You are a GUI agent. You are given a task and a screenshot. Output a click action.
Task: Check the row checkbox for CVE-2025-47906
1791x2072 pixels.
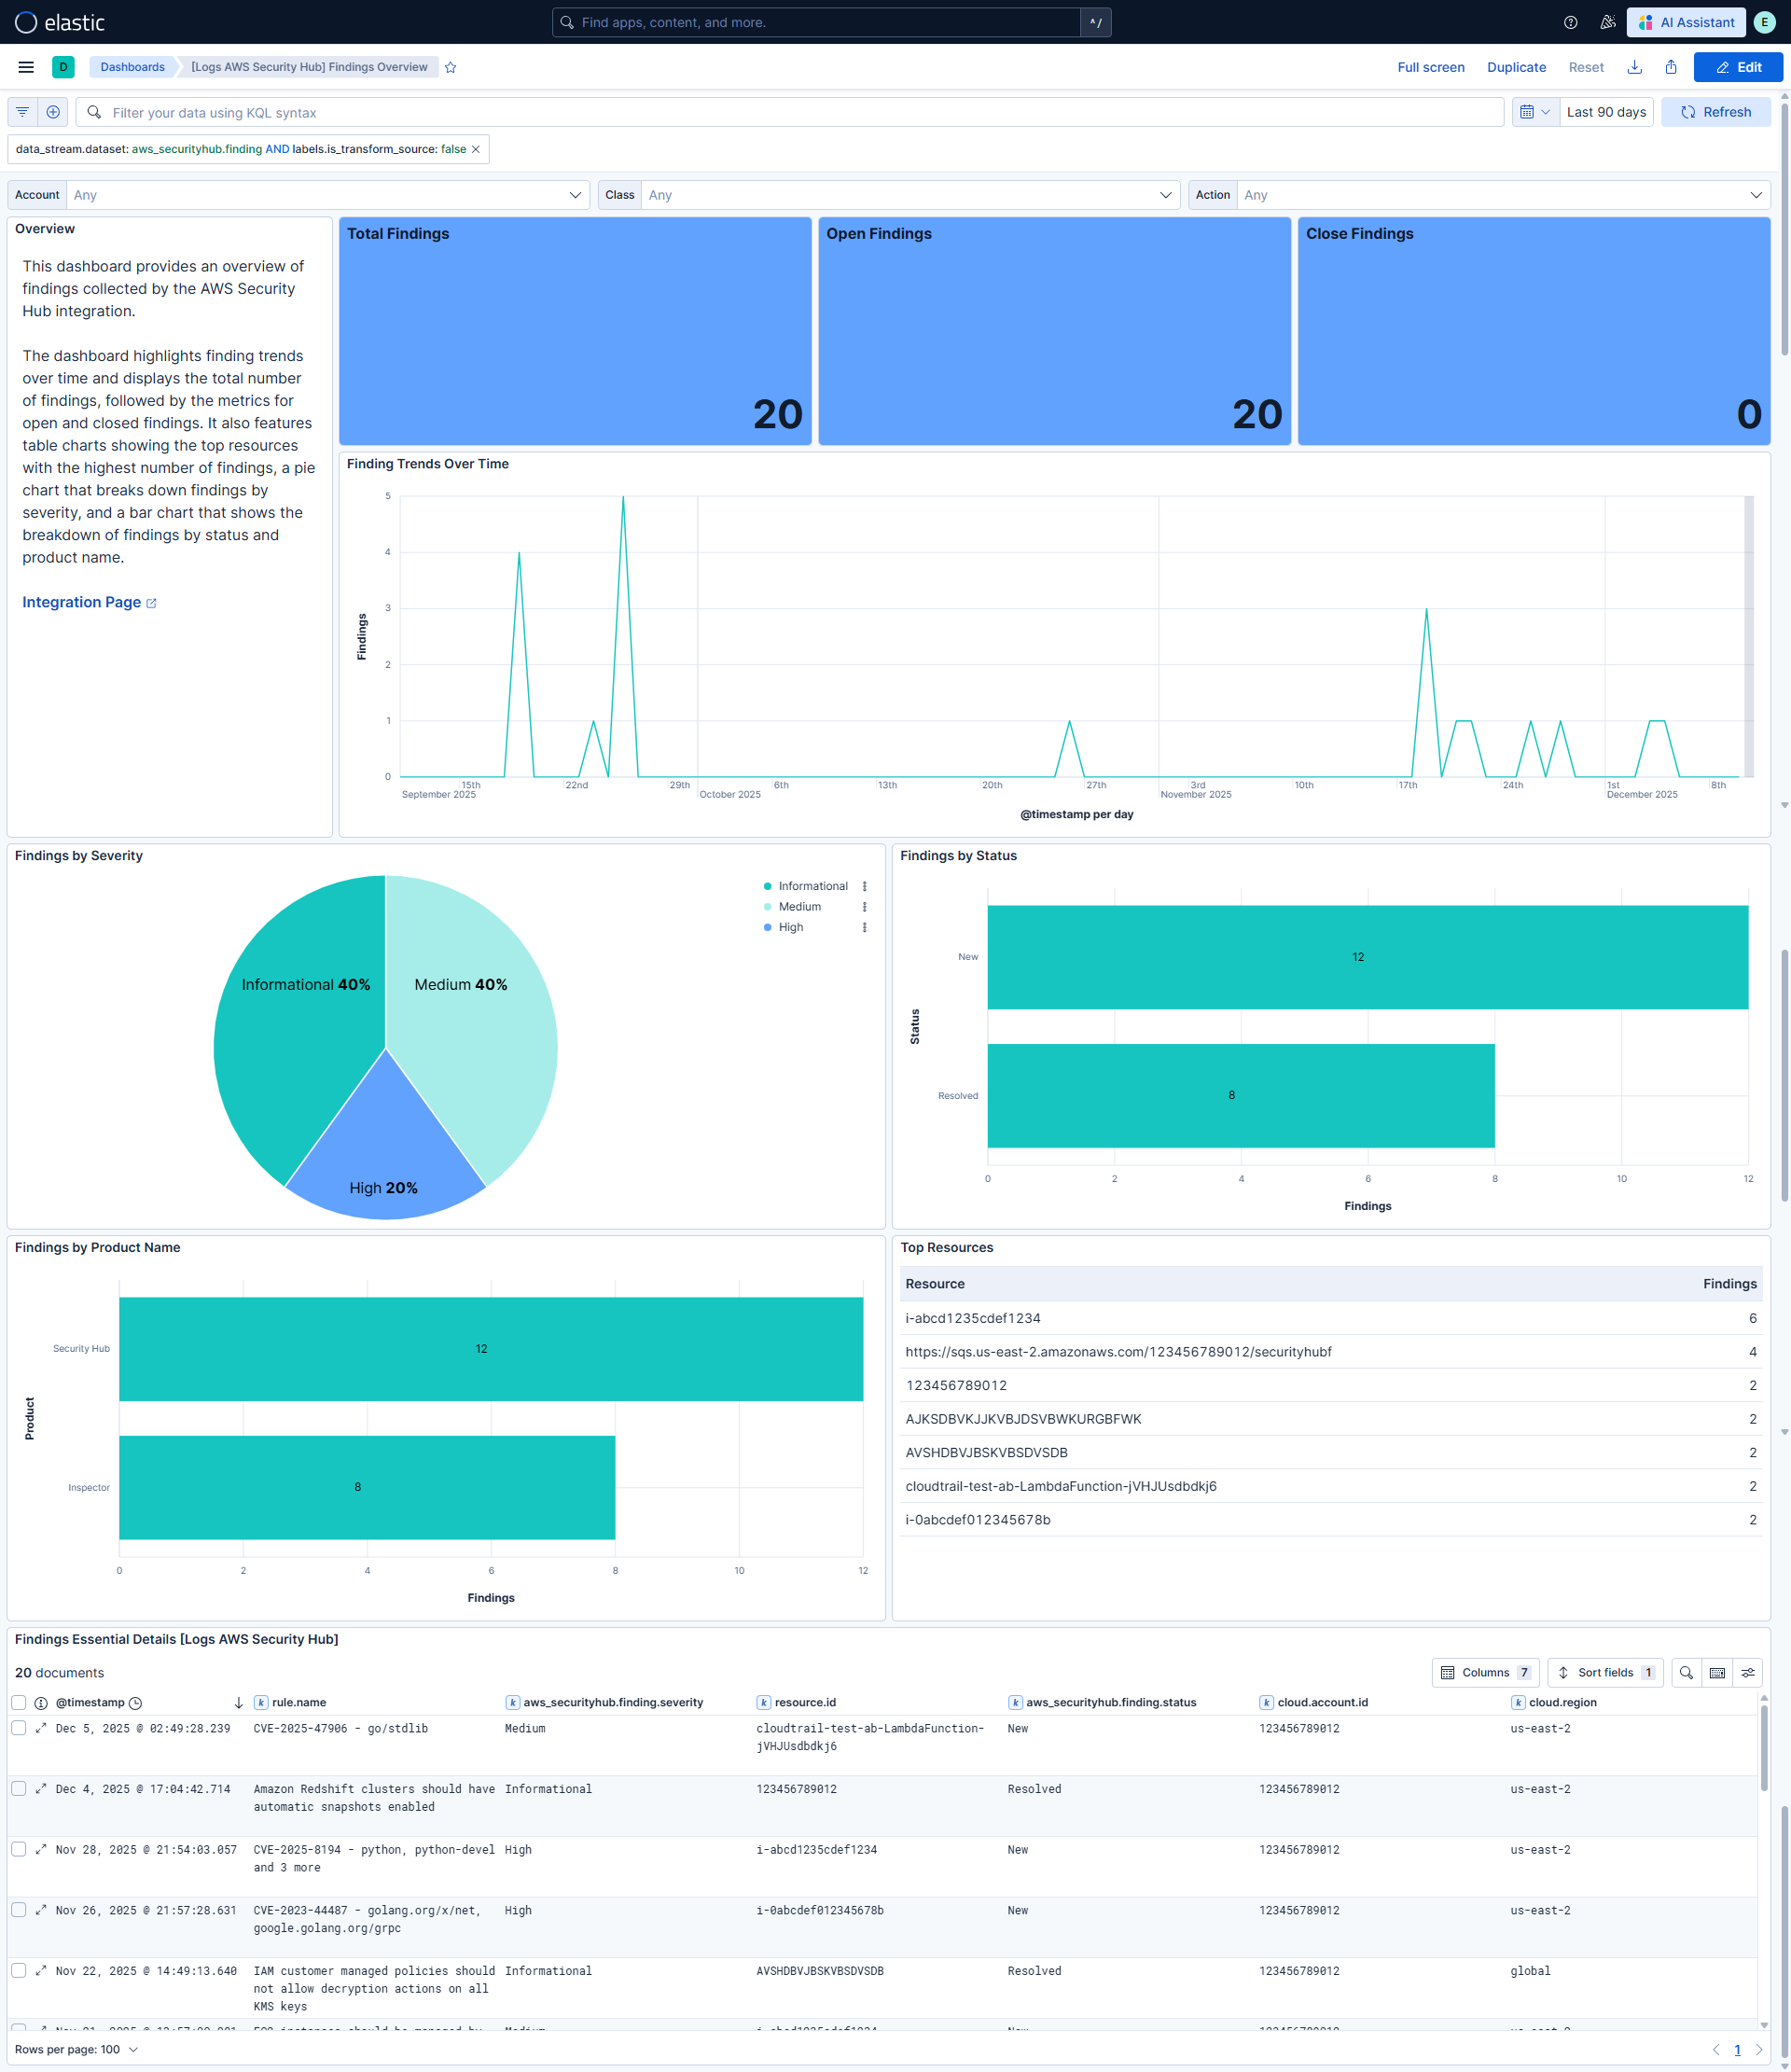(x=18, y=1728)
